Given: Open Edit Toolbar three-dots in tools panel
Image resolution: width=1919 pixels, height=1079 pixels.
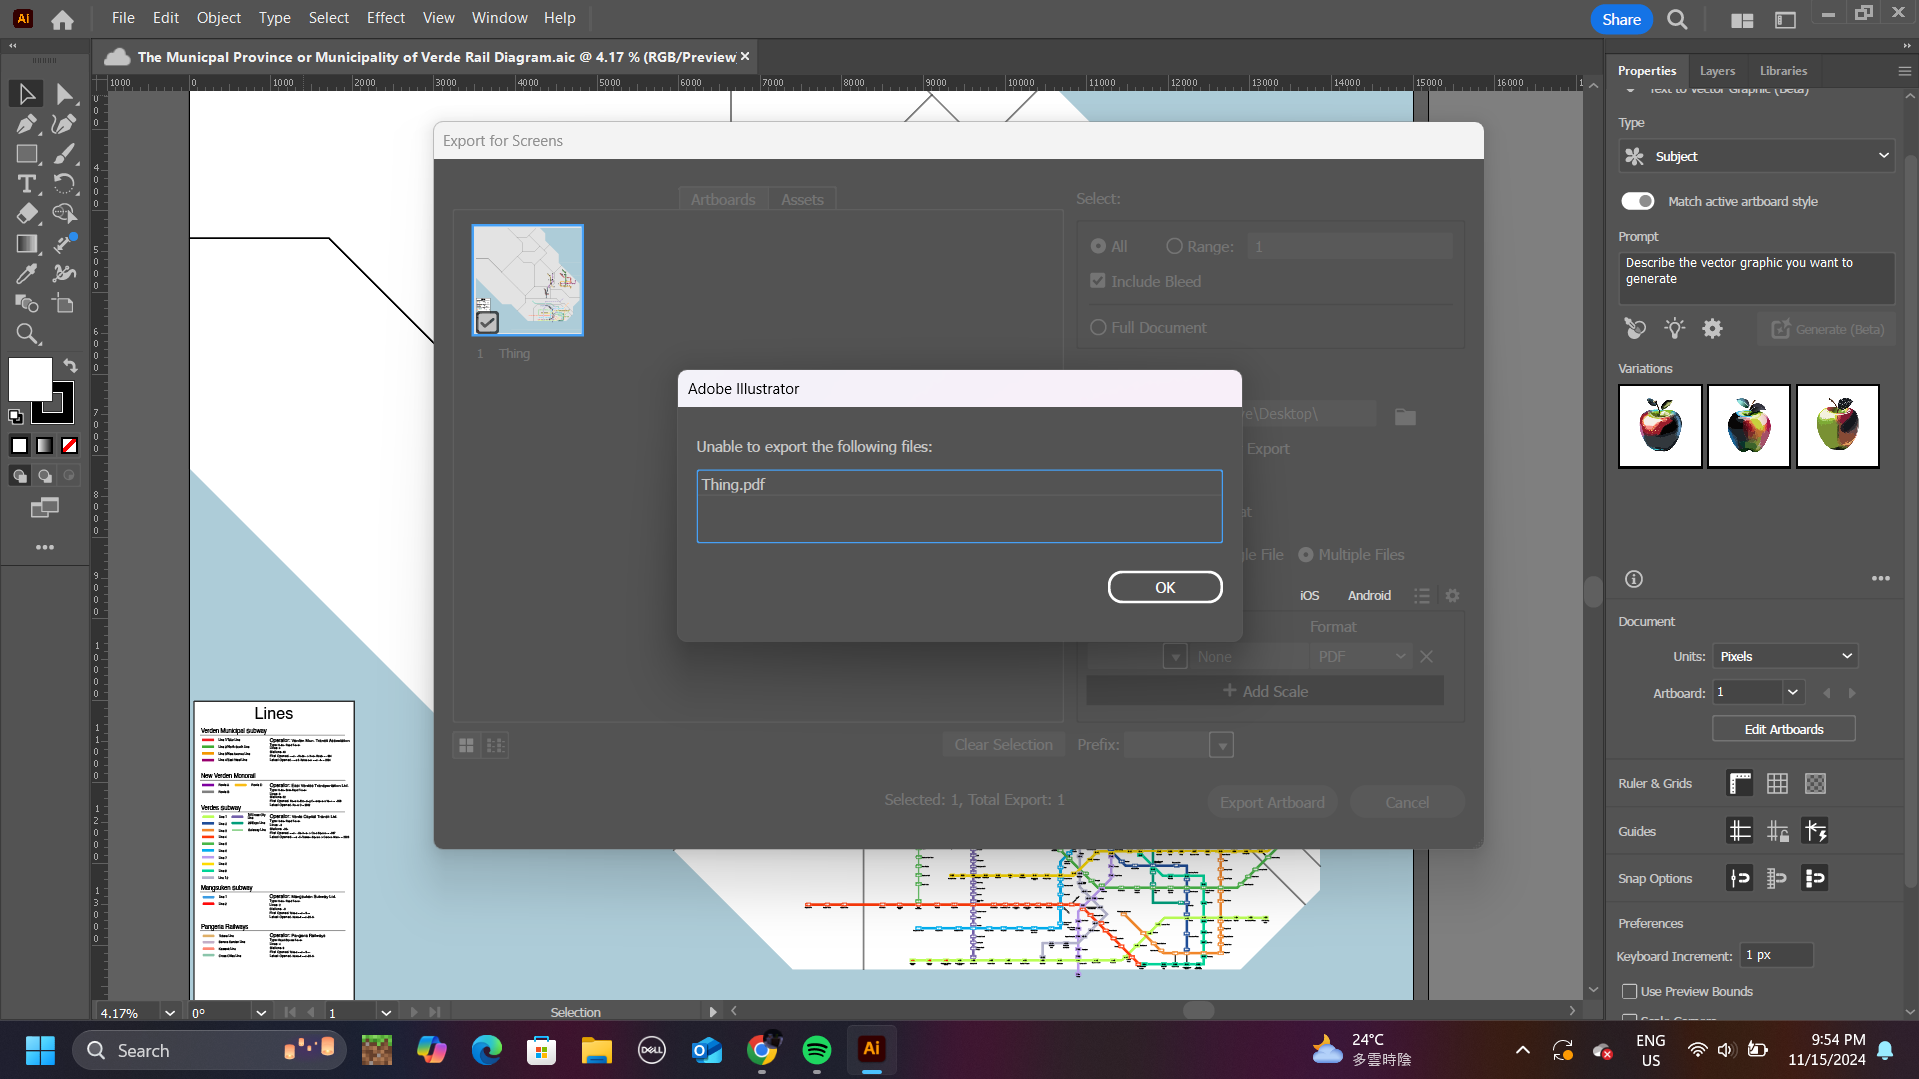Looking at the screenshot, I should pos(45,547).
